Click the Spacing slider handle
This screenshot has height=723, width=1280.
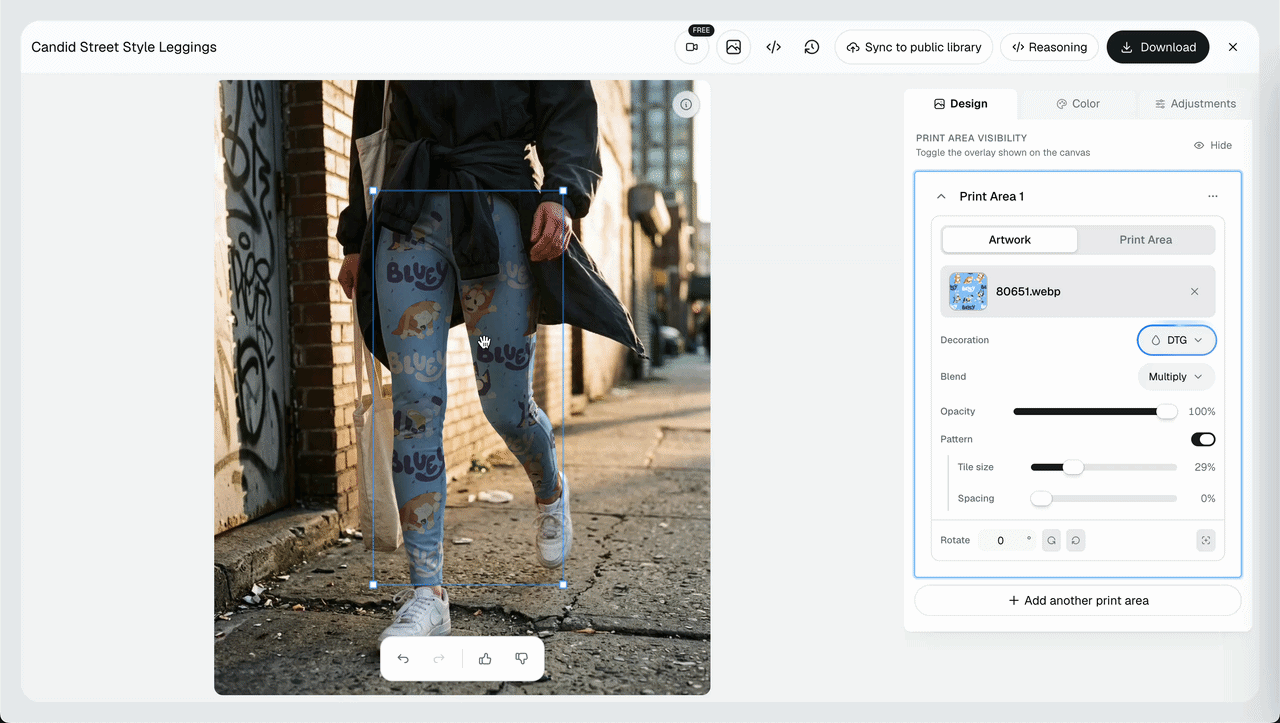coord(1041,498)
